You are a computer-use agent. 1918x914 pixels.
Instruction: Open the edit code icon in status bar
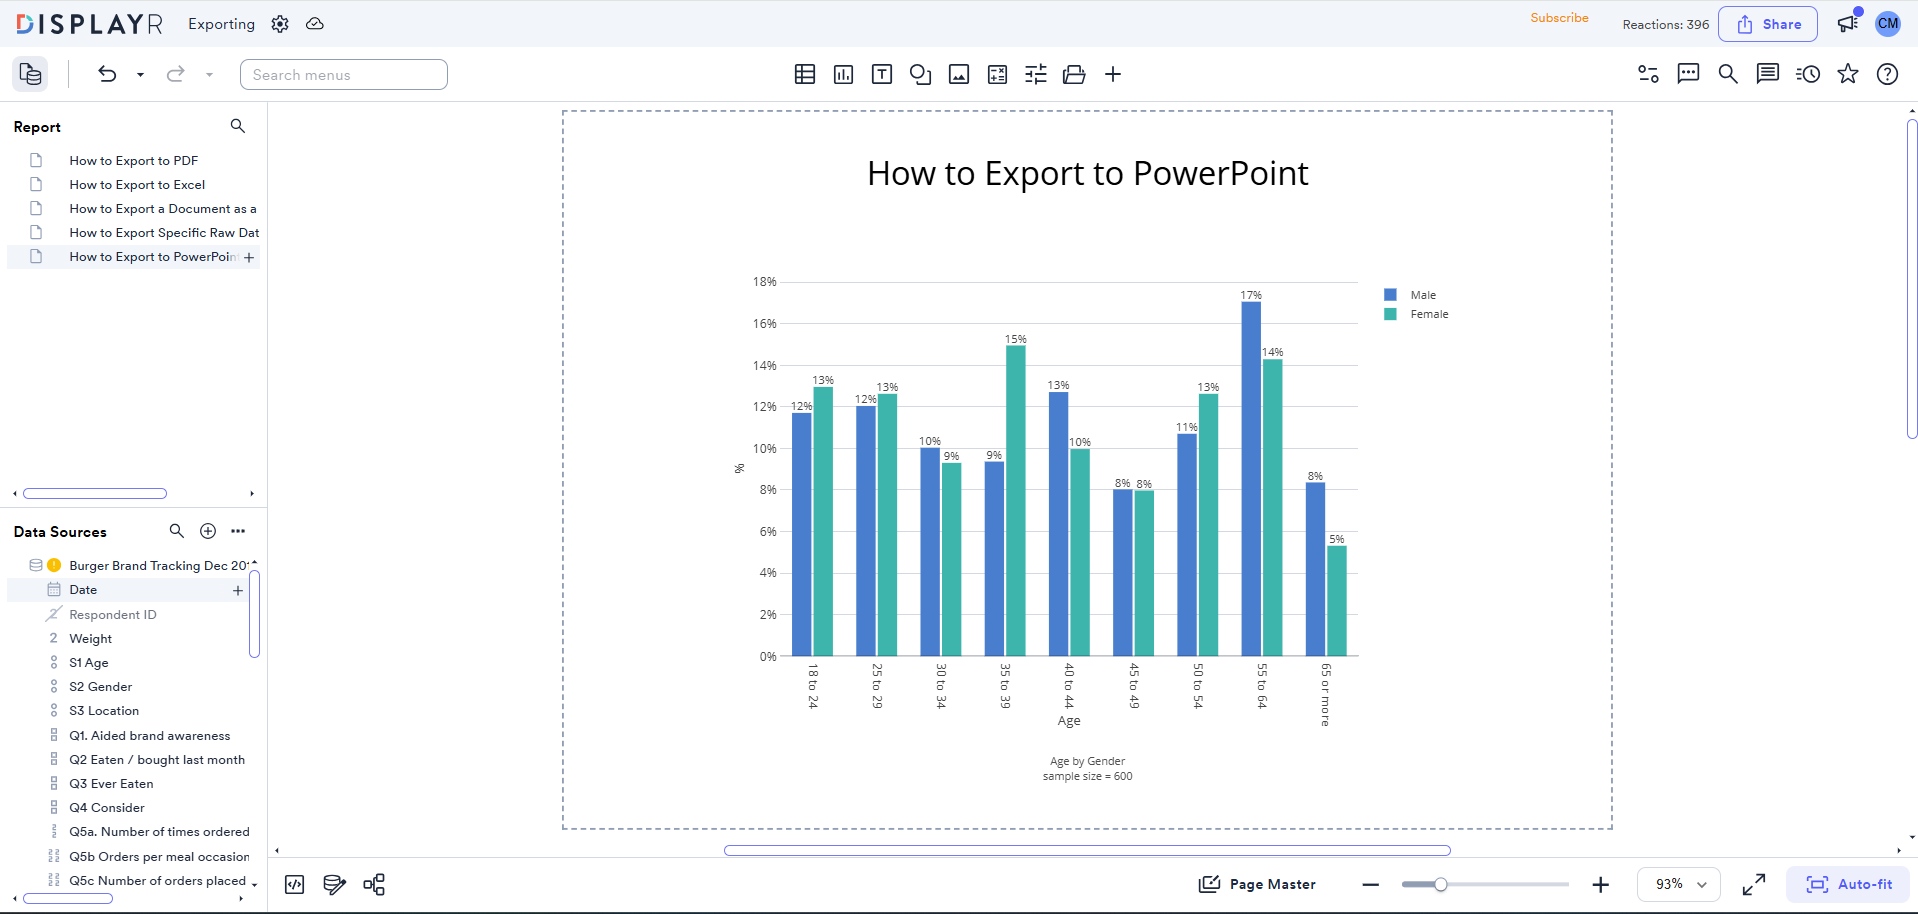(x=294, y=884)
